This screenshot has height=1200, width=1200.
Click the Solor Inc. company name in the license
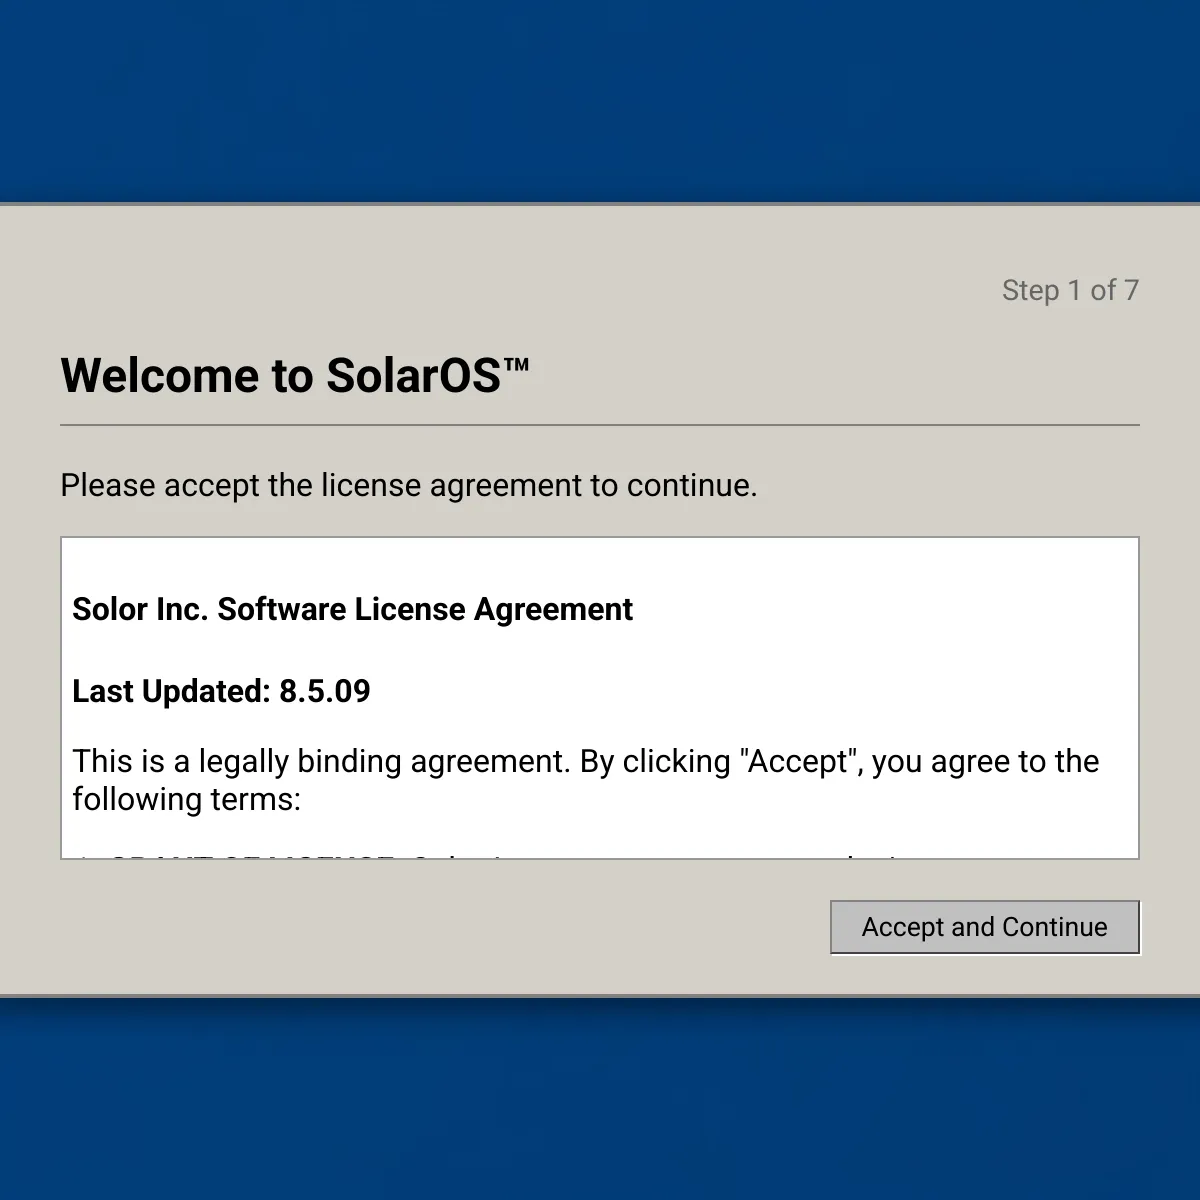coord(140,609)
